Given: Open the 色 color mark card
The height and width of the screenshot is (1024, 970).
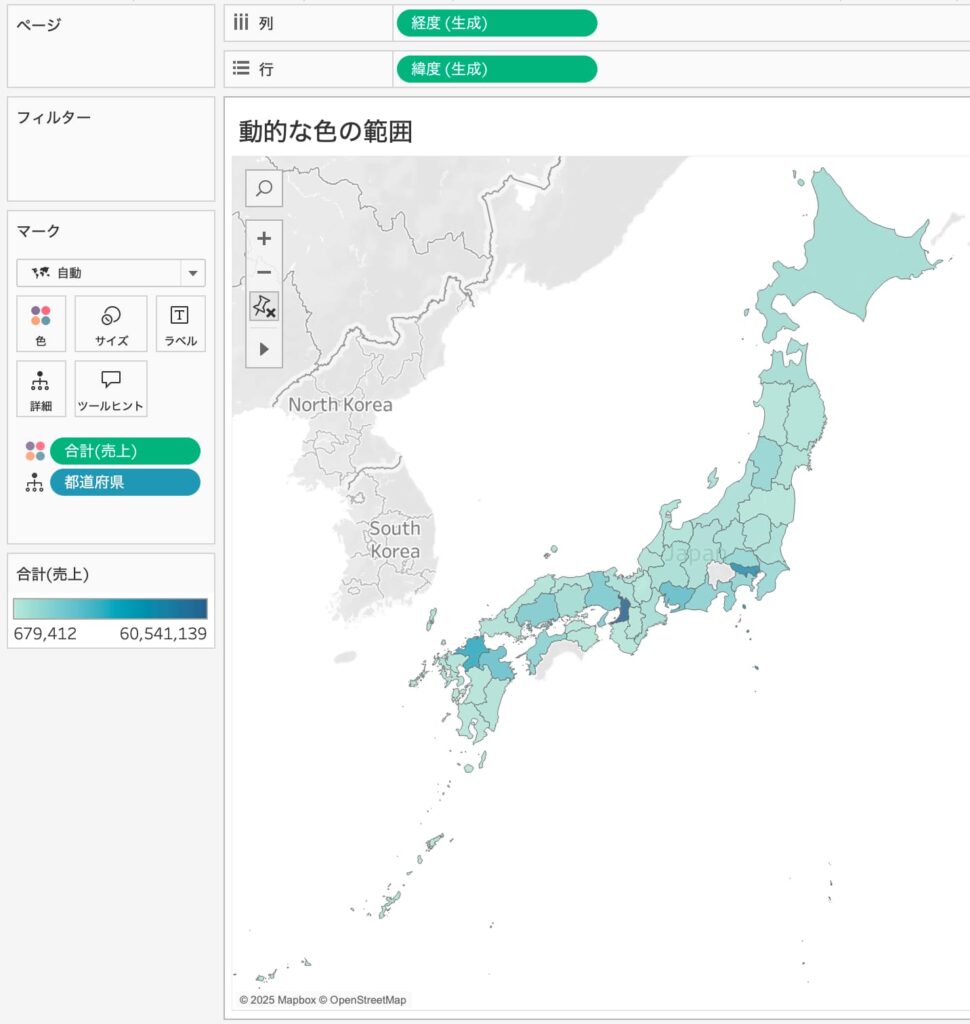Looking at the screenshot, I should [x=41, y=323].
